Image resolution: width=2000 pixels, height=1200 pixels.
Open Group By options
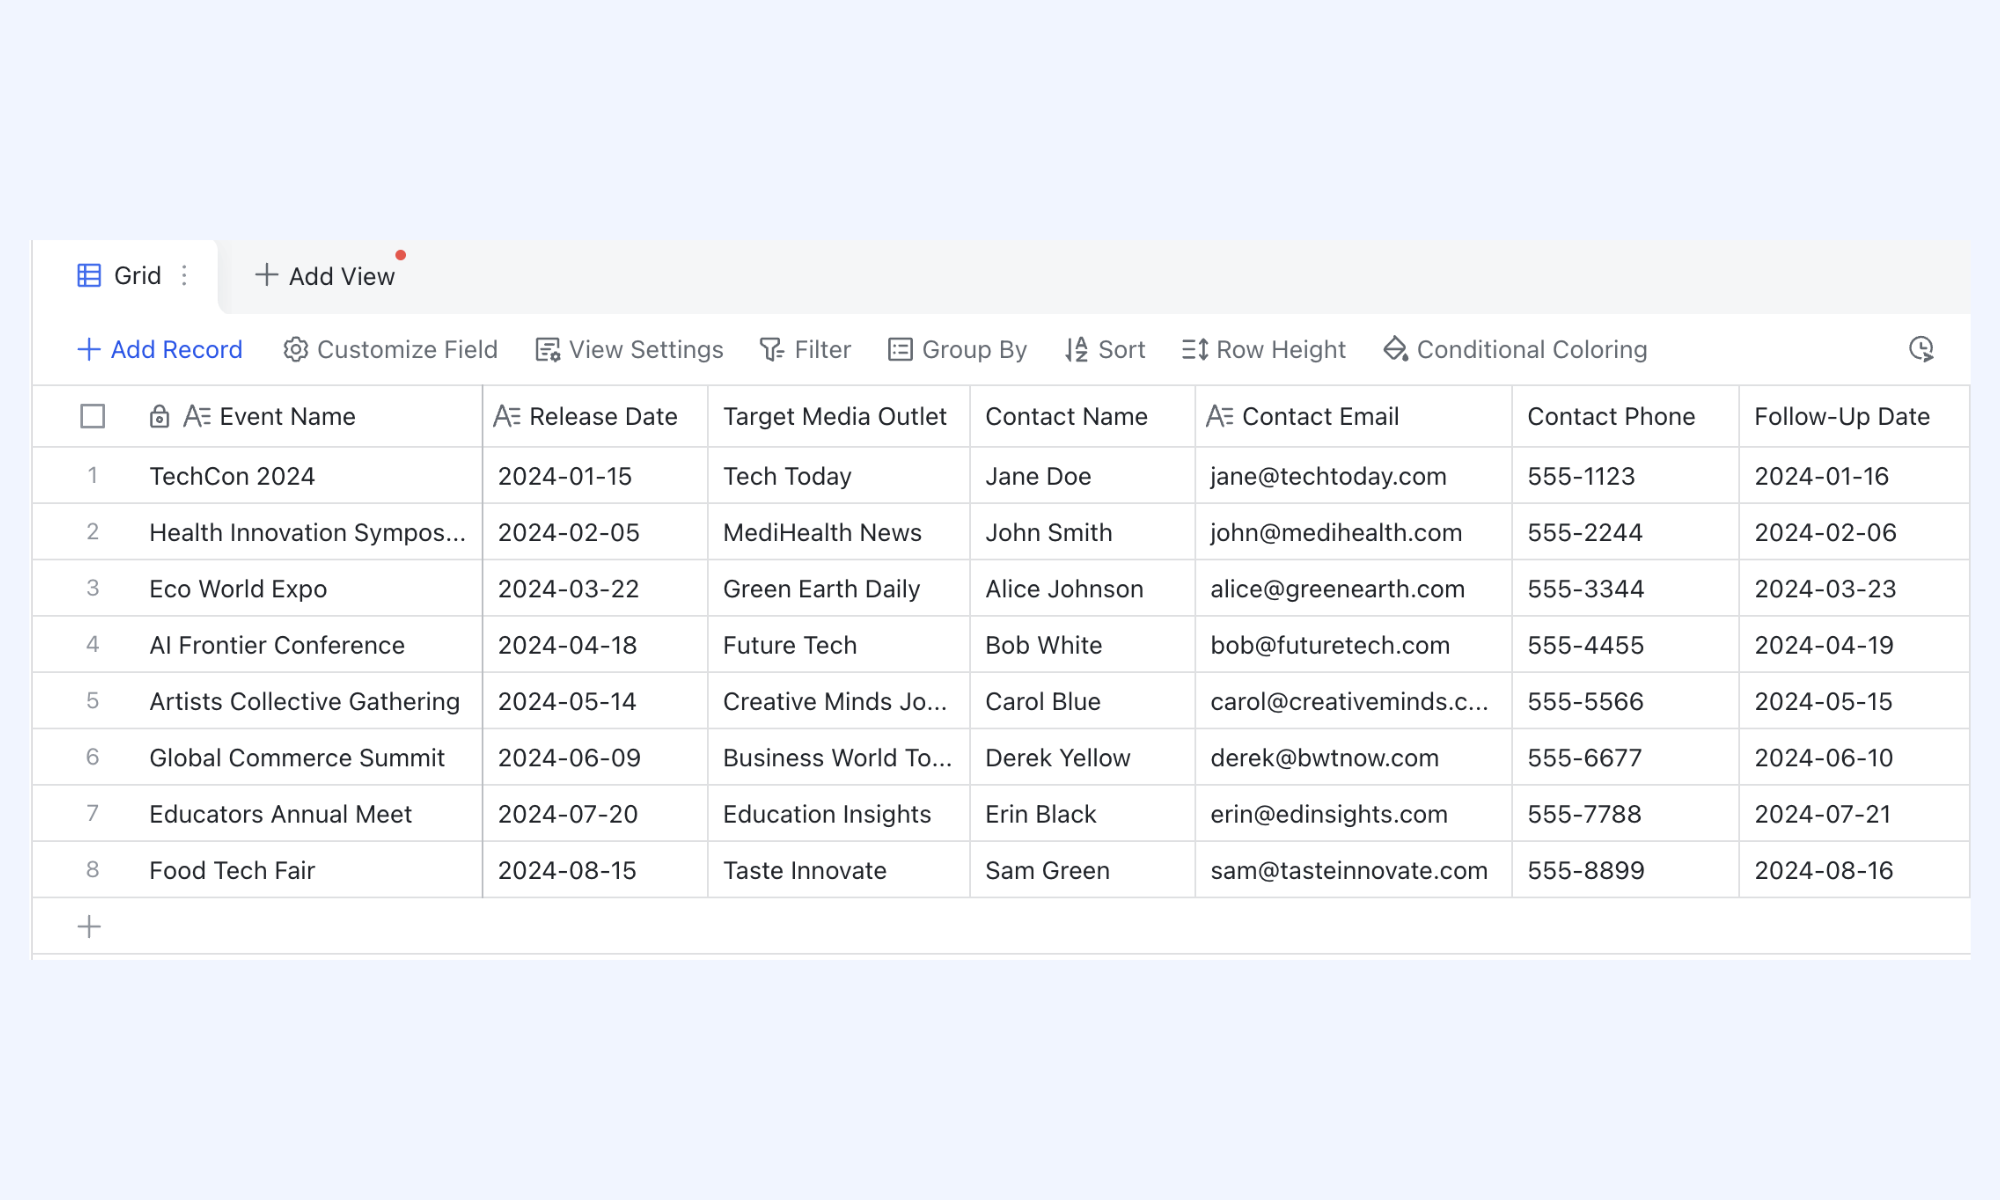coord(957,350)
